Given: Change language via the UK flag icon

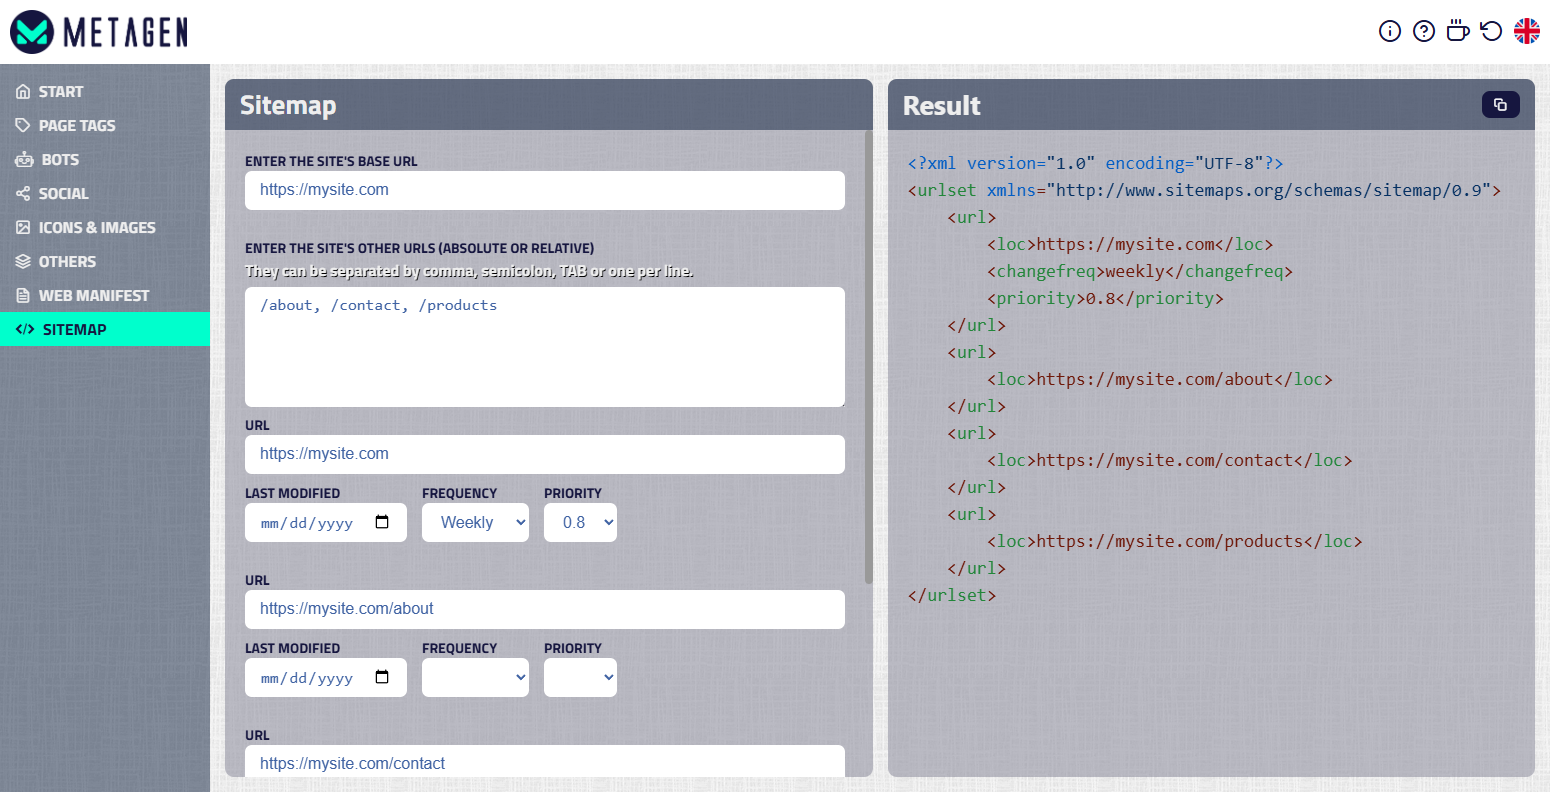Looking at the screenshot, I should 1527,31.
